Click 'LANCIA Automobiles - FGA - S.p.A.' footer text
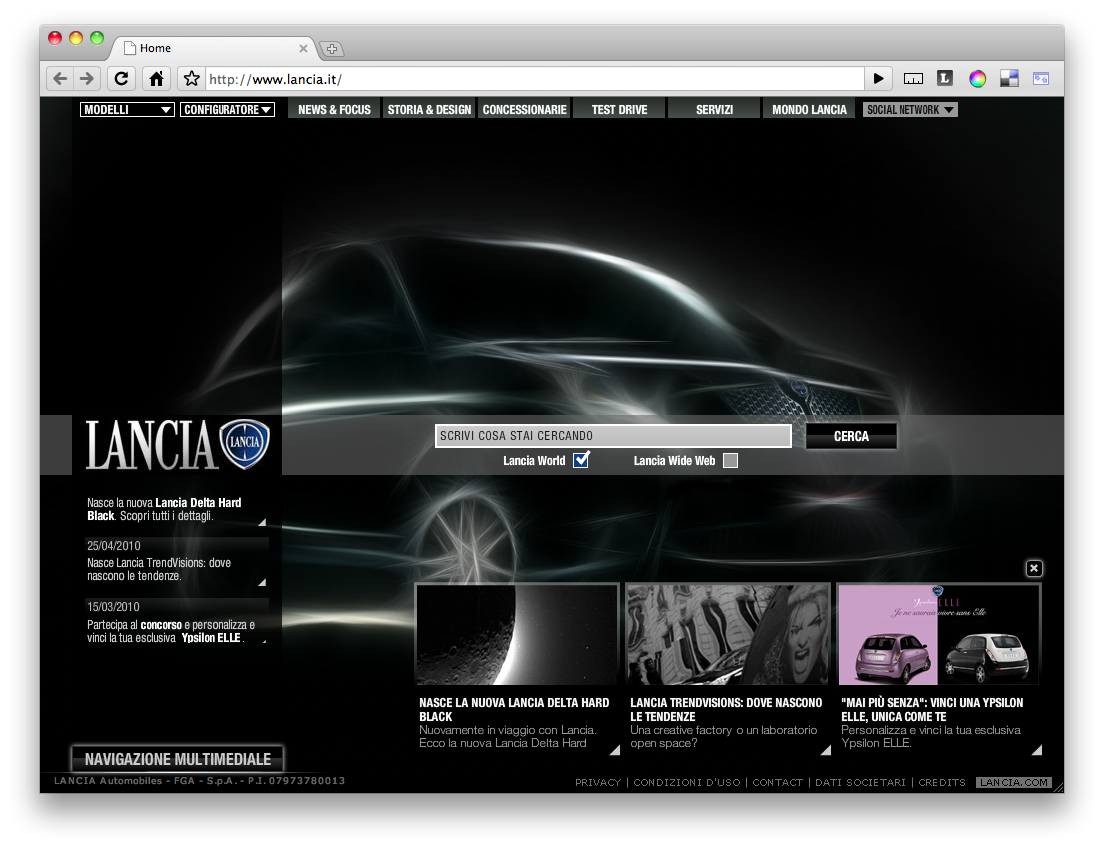The width and height of the screenshot is (1104, 848). point(199,780)
